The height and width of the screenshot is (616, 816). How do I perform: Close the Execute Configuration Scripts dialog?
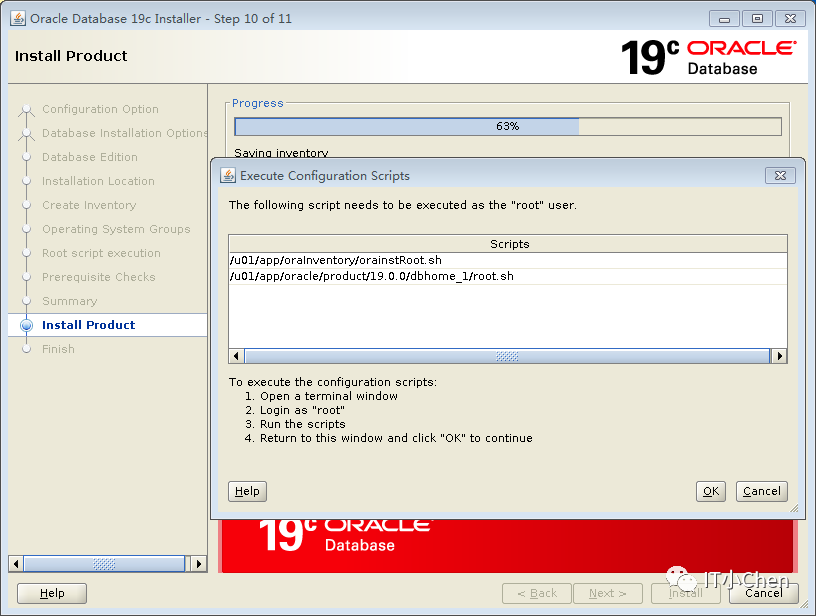(780, 175)
